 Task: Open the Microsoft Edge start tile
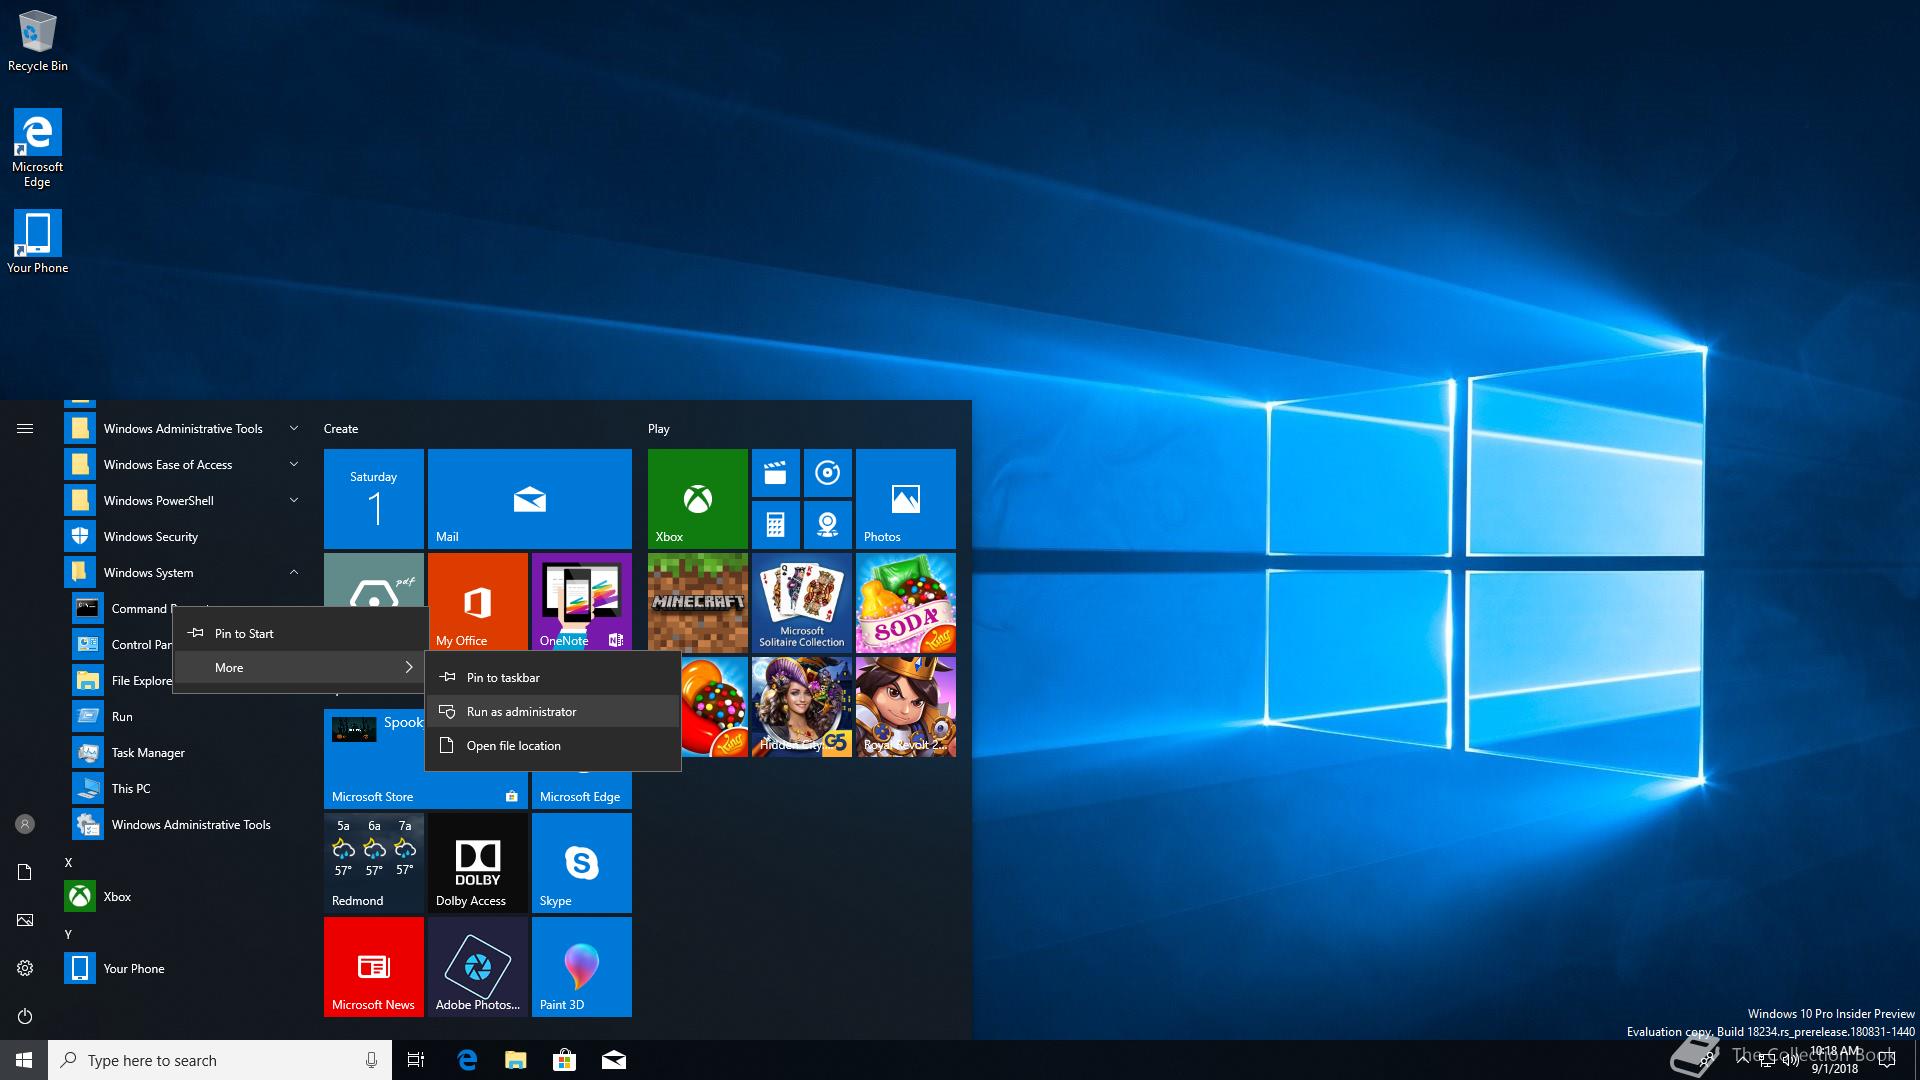click(x=582, y=790)
